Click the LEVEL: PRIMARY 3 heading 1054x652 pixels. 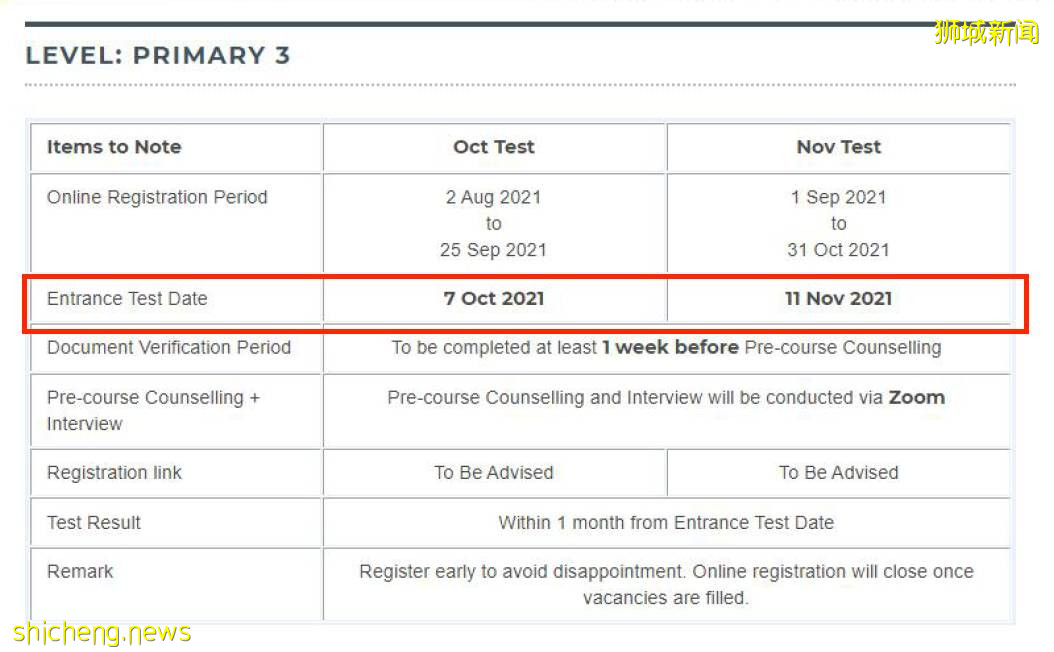click(158, 55)
